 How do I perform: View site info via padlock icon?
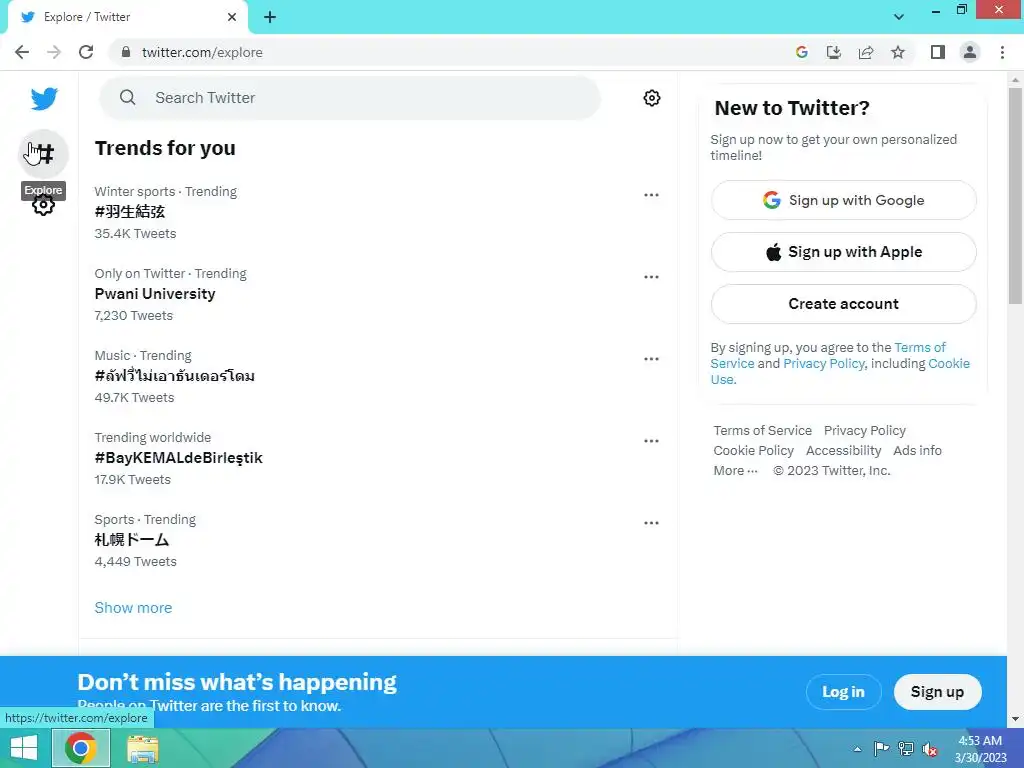pos(126,52)
